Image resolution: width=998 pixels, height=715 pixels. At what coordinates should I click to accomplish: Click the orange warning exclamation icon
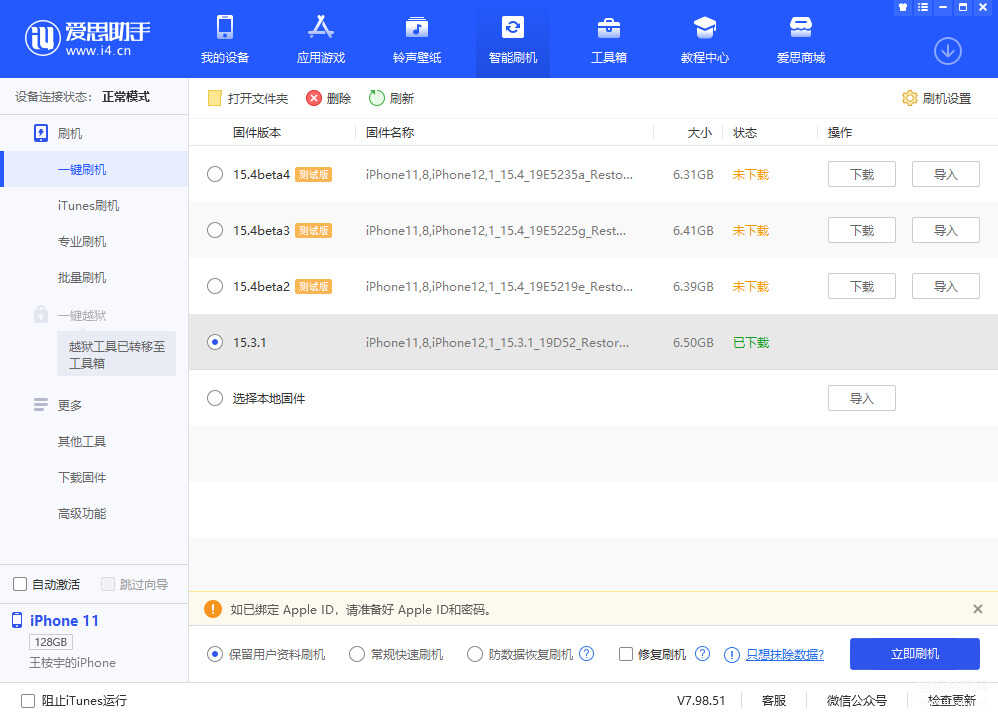pyautogui.click(x=213, y=609)
